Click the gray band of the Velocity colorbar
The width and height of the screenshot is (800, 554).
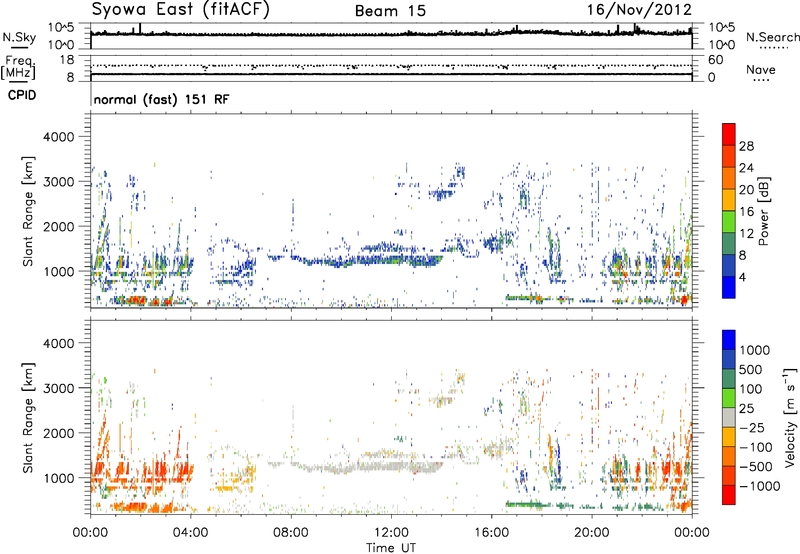click(729, 418)
